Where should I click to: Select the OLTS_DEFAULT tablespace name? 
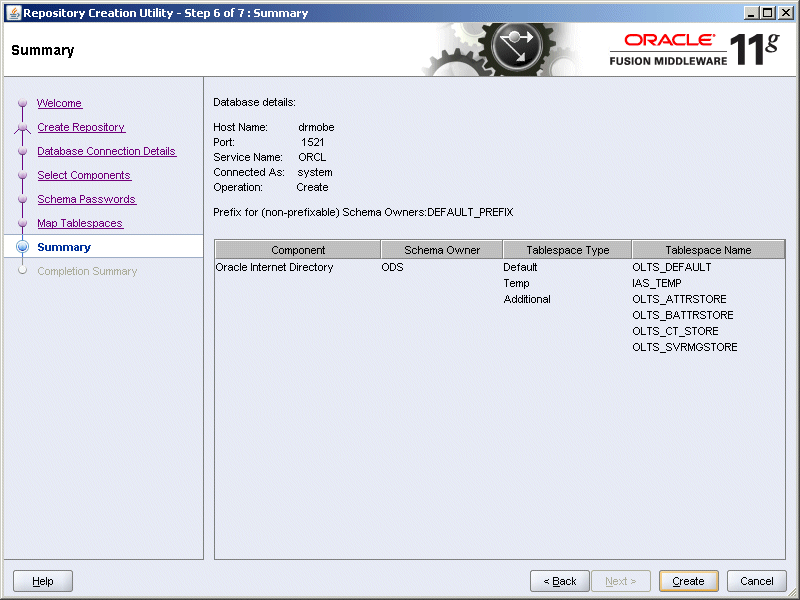pos(671,267)
